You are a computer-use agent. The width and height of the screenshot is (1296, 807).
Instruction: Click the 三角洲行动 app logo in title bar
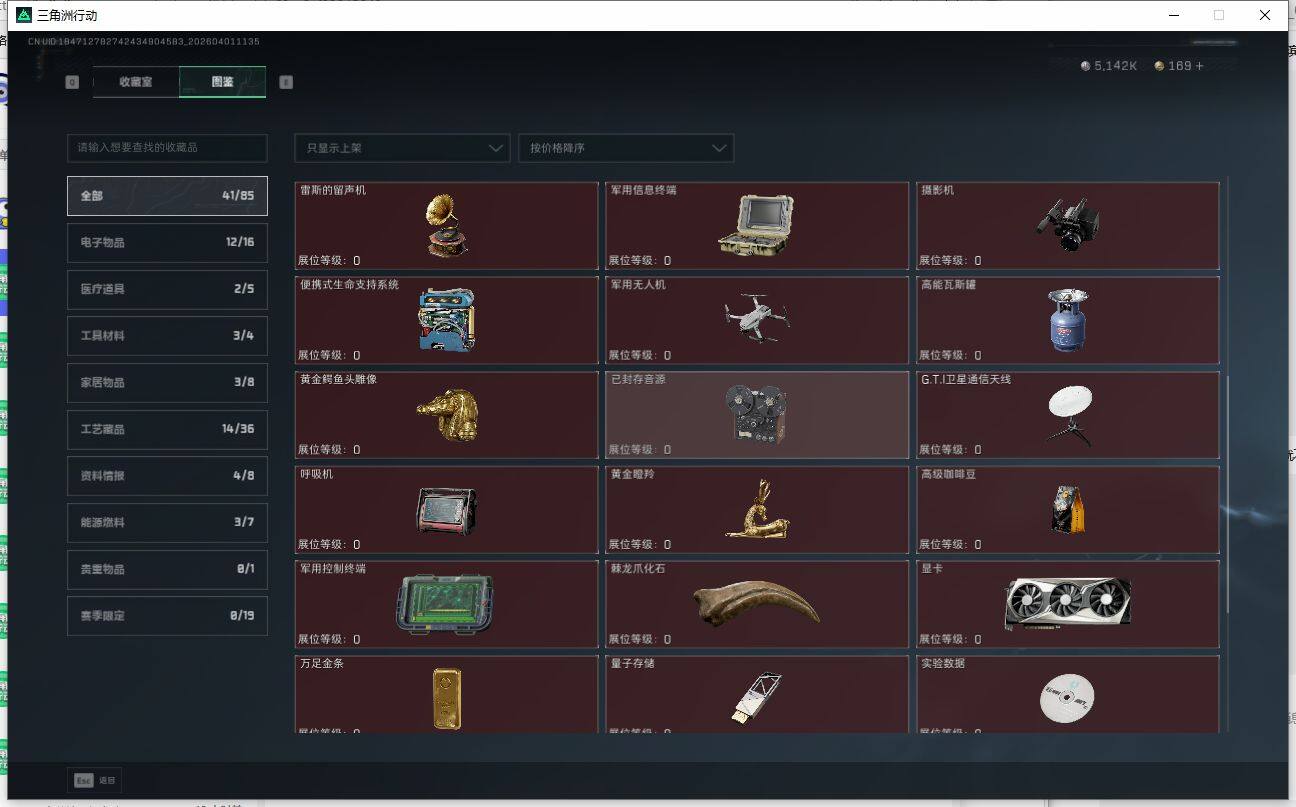(24, 15)
